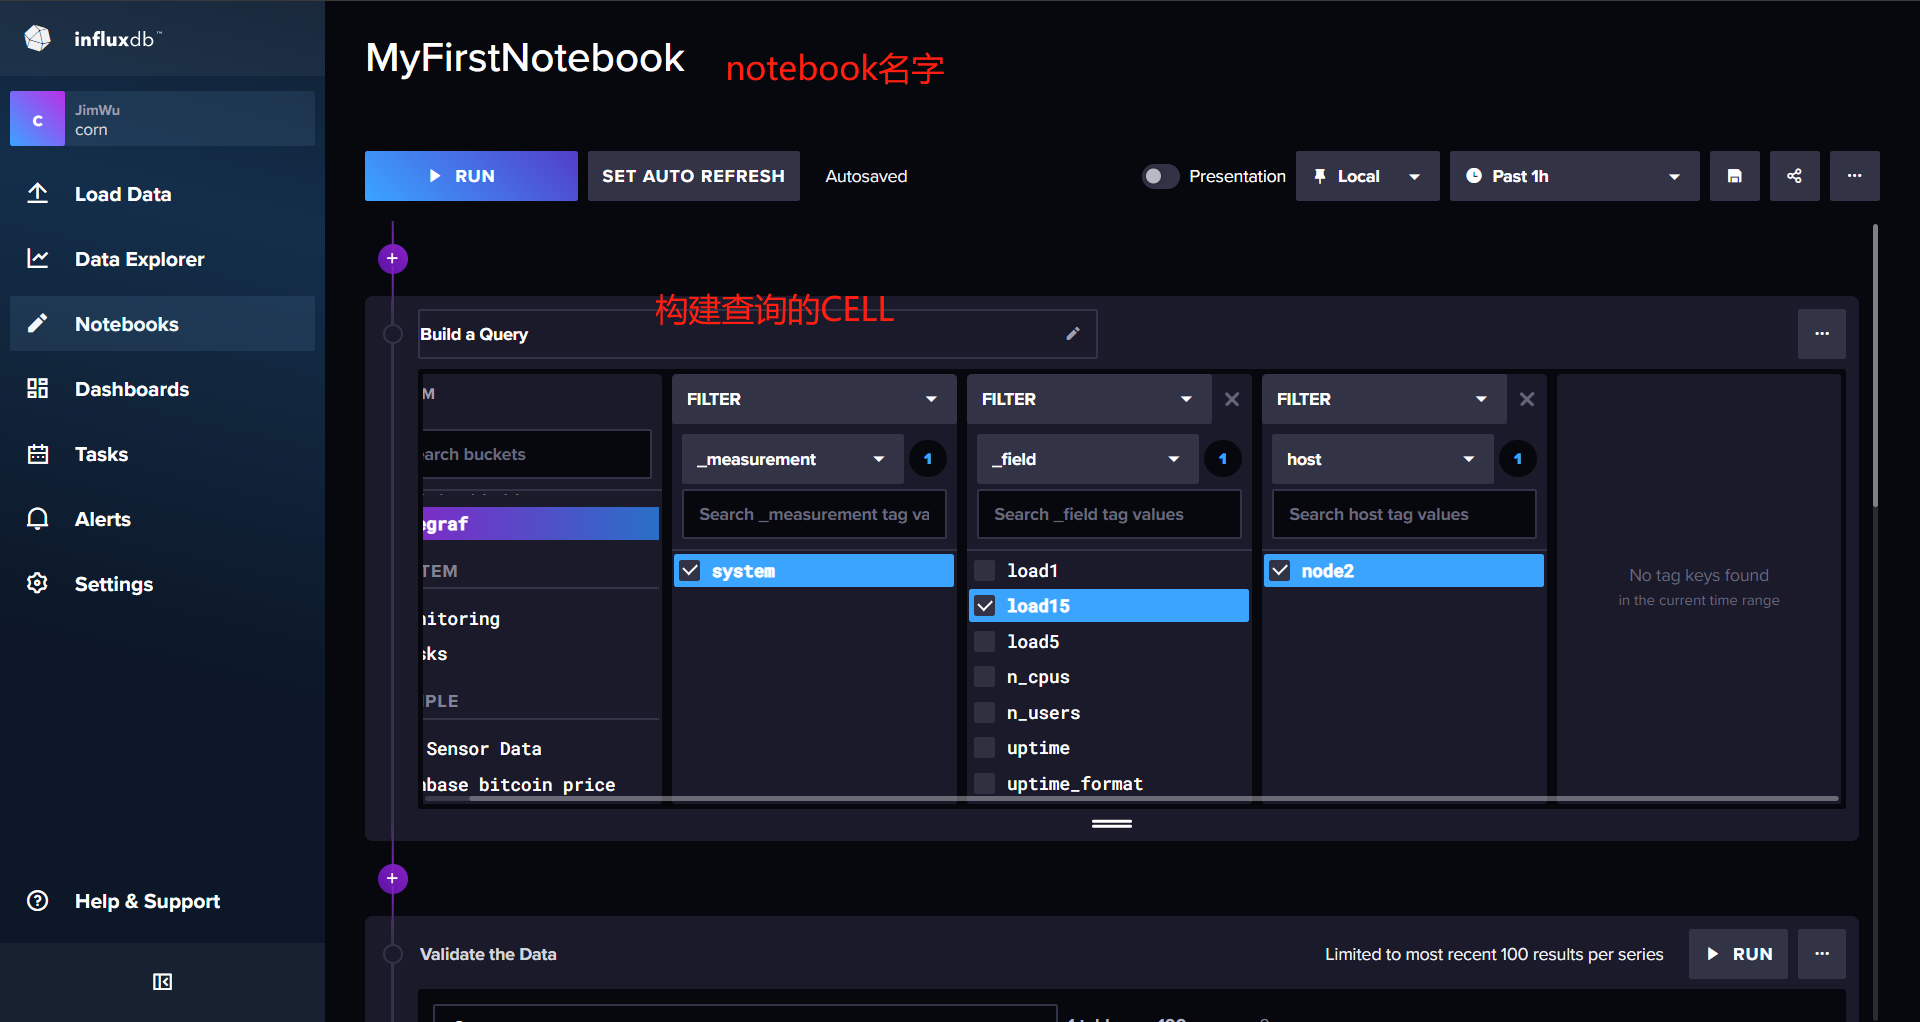Image resolution: width=1920 pixels, height=1022 pixels.
Task: Check the uptime field checkbox
Action: point(985,748)
